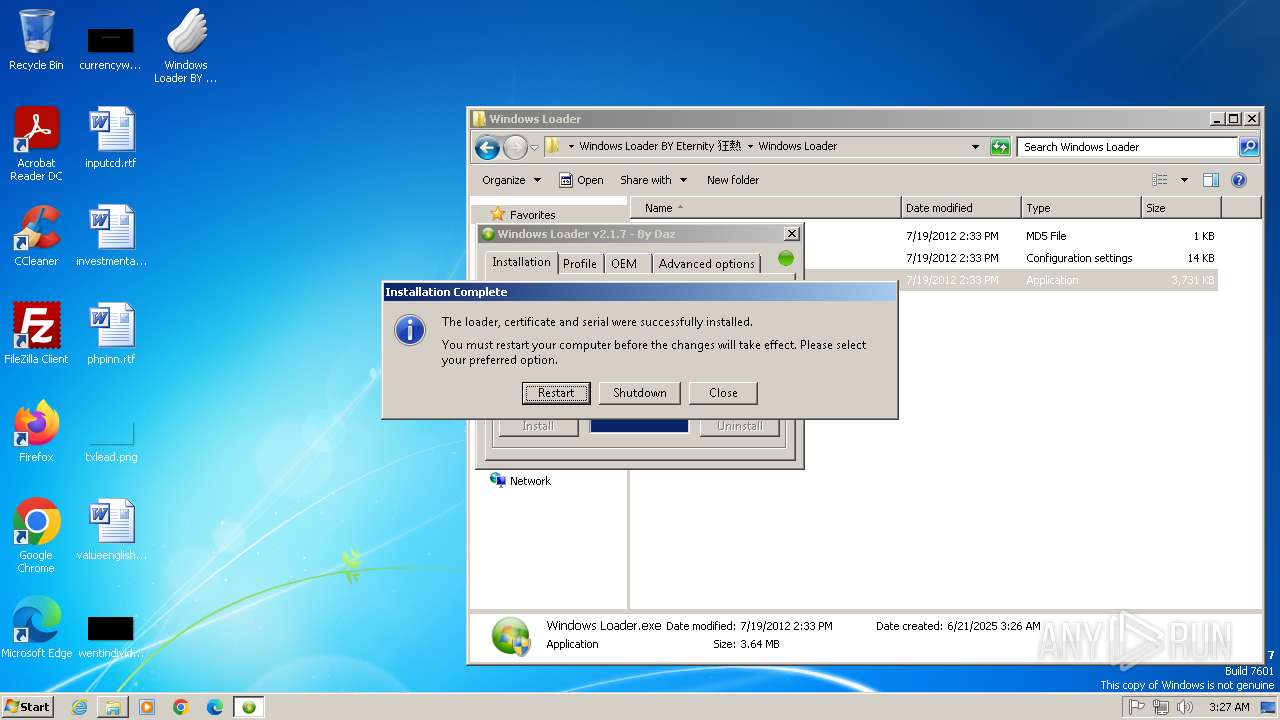Expand the Share with menu

click(654, 180)
